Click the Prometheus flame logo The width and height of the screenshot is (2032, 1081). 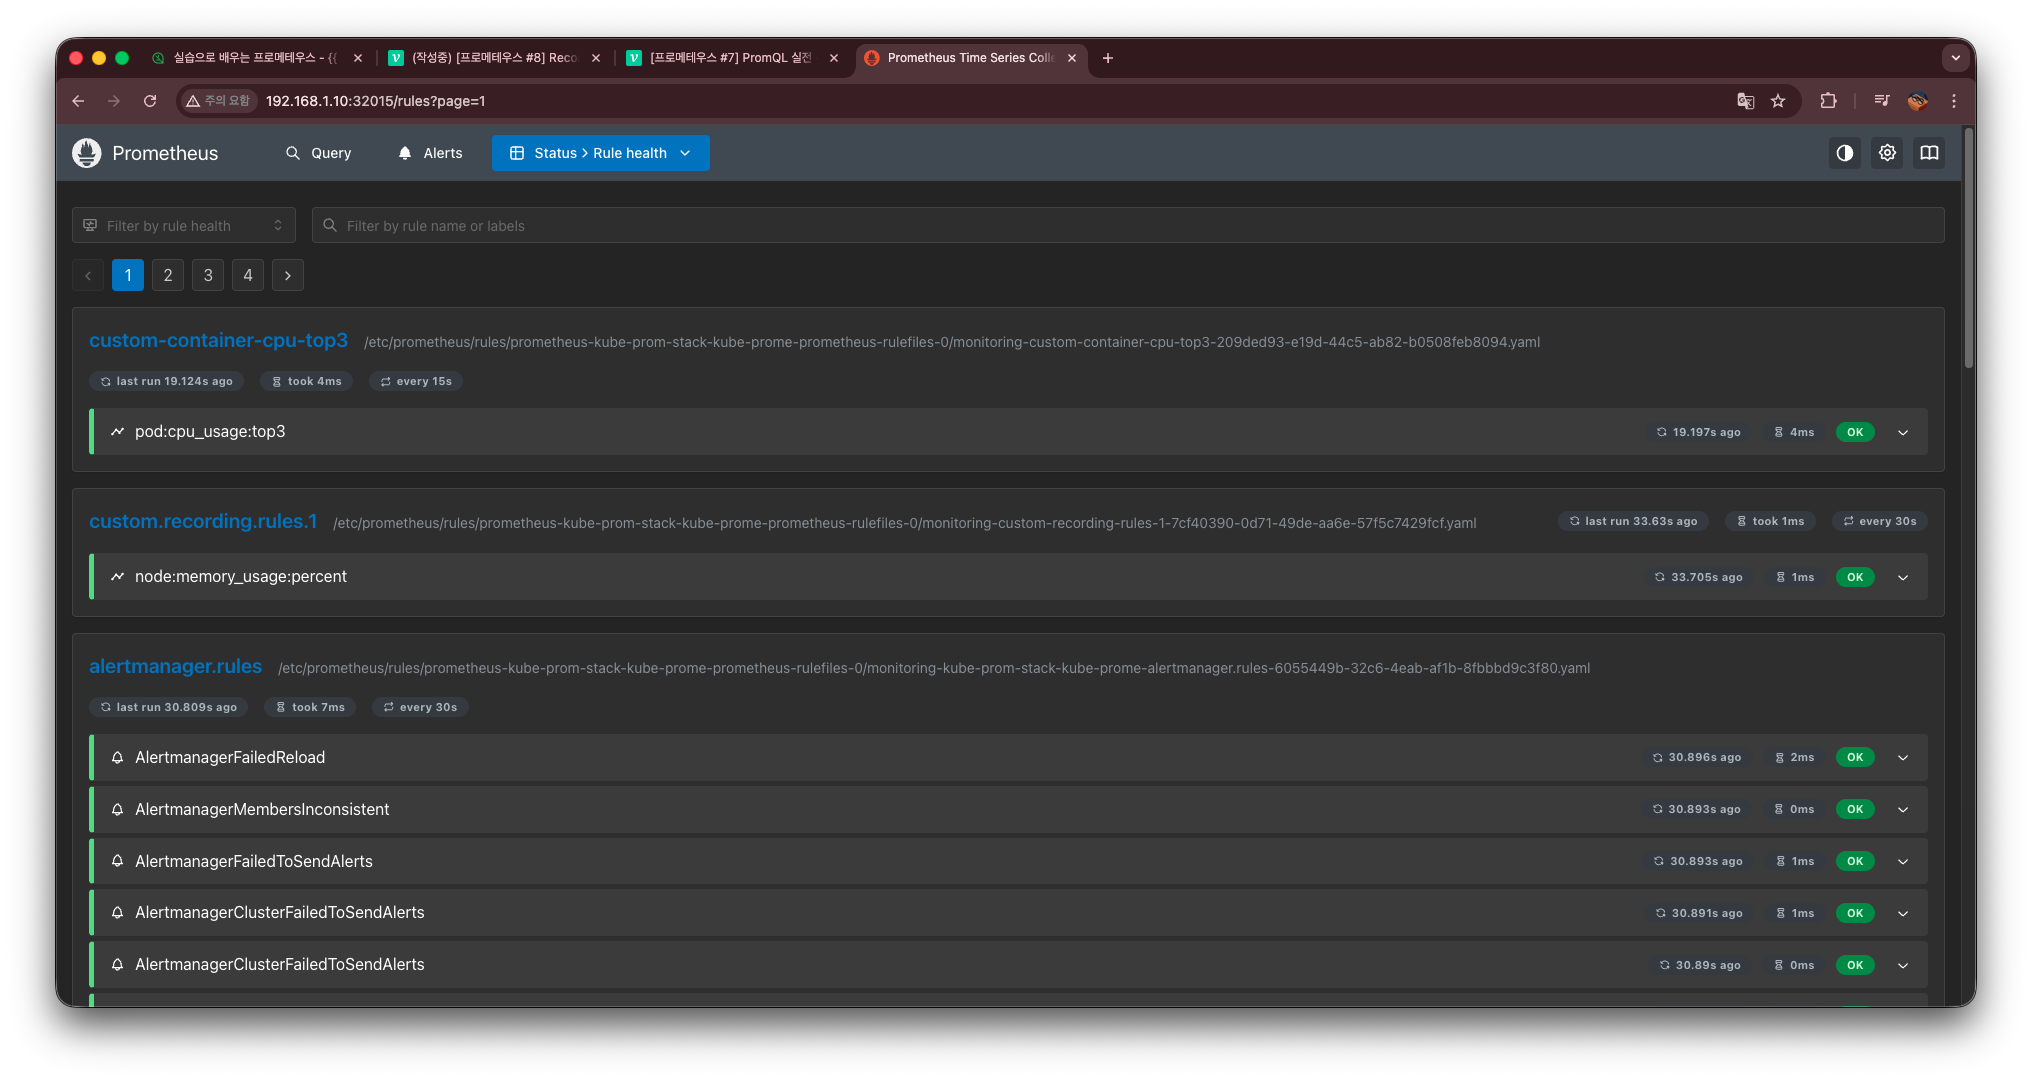pyautogui.click(x=87, y=153)
